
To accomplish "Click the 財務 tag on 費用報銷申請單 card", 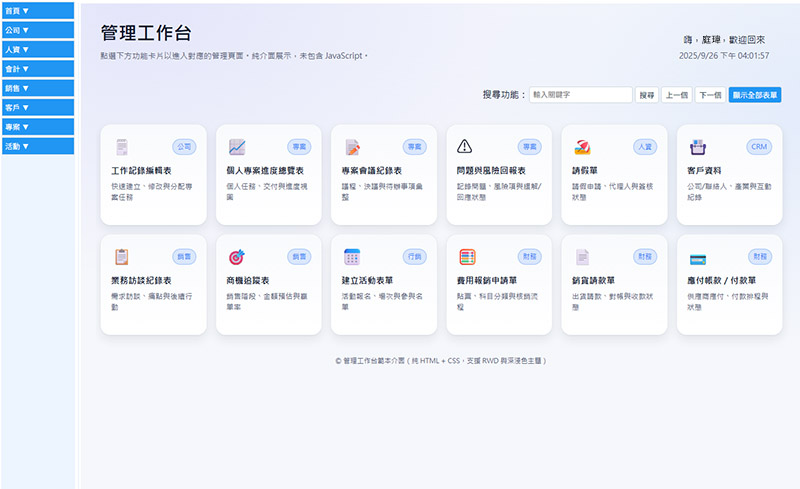I will [530, 257].
